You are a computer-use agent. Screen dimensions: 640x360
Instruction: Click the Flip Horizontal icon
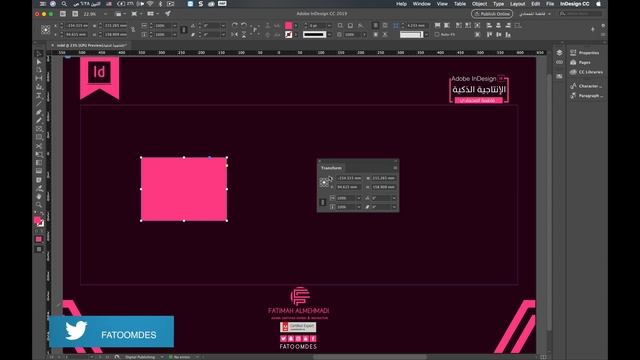pos(235,35)
